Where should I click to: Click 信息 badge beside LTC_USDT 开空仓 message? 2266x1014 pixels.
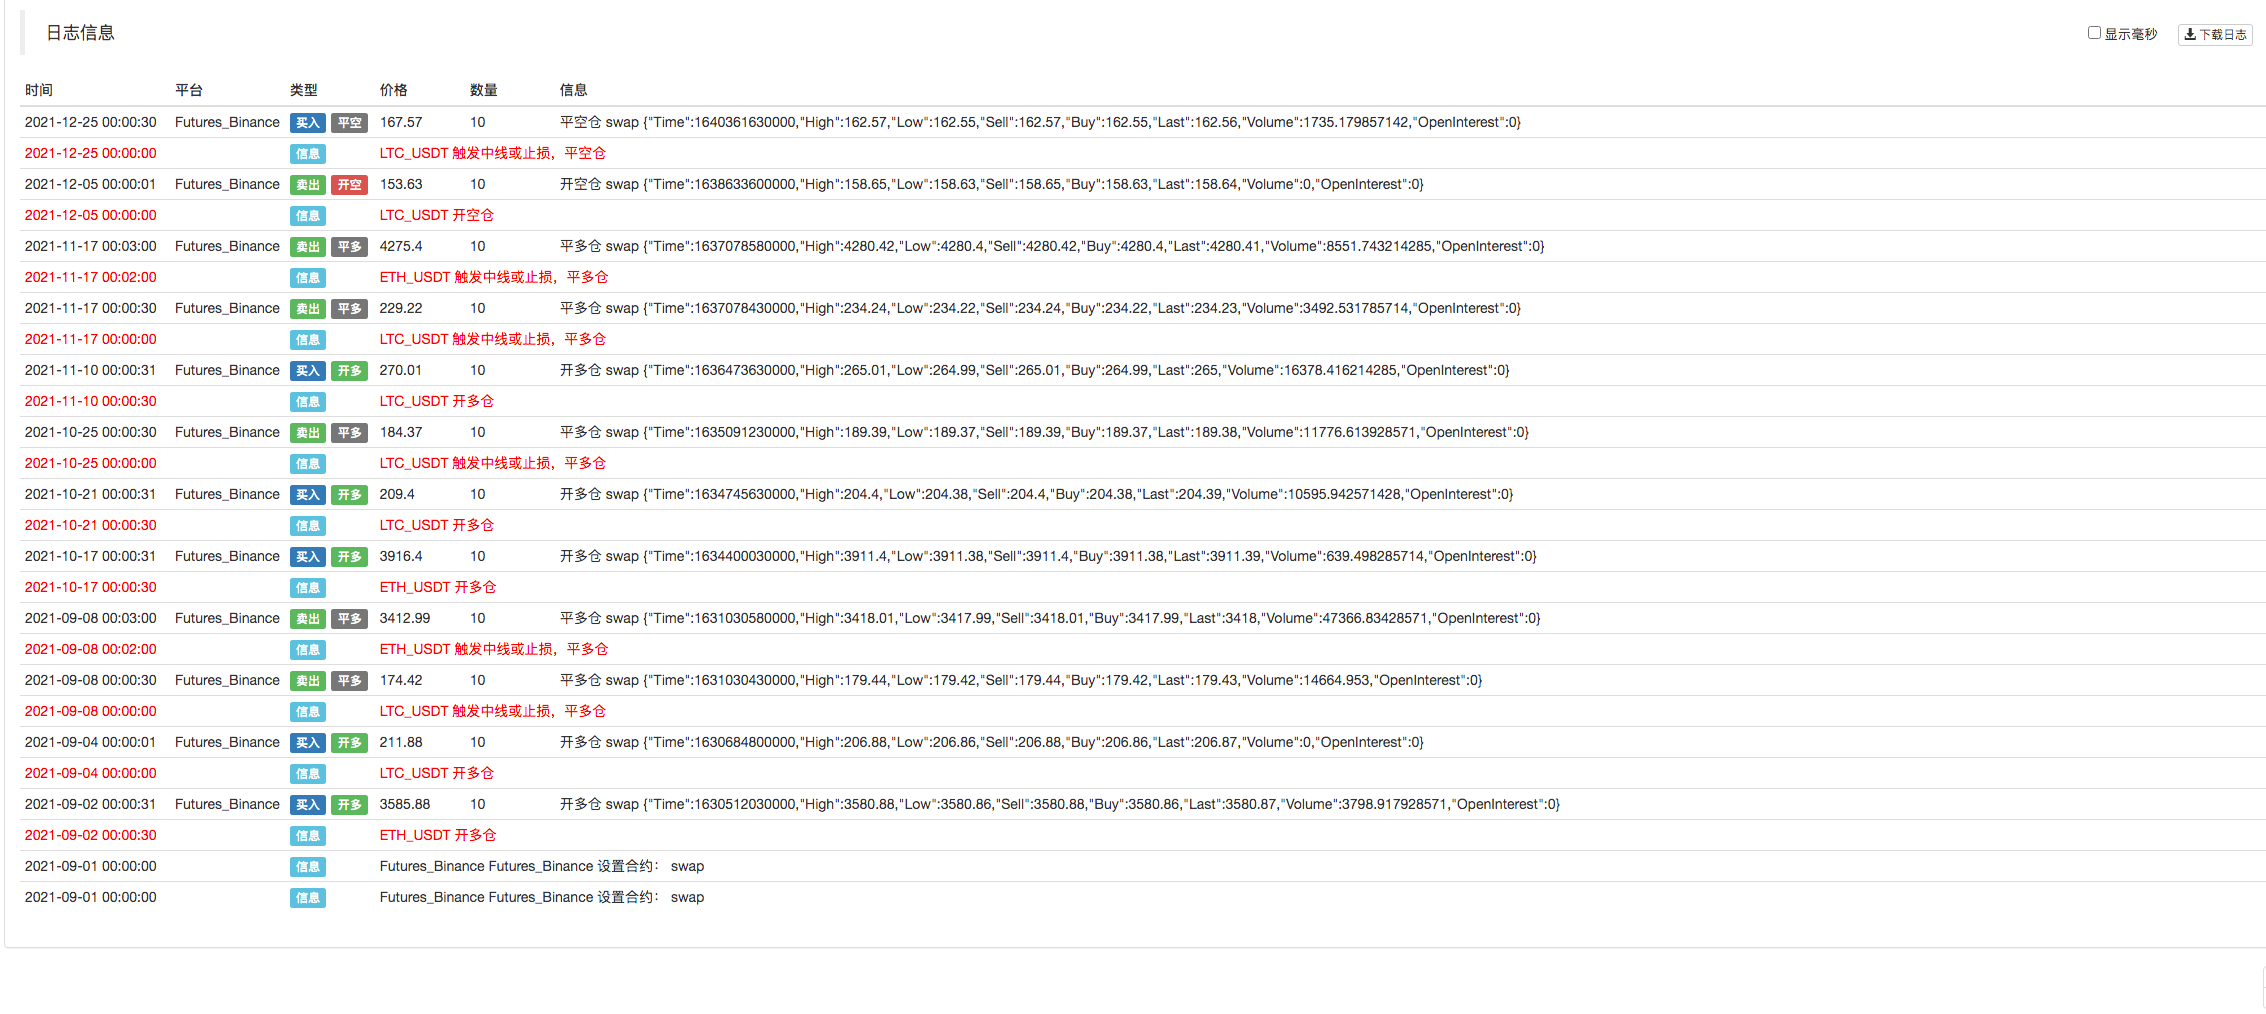point(307,216)
